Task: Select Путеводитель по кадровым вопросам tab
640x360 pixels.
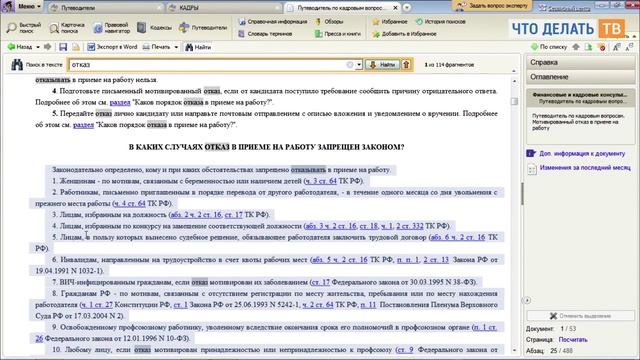Action: pos(341,7)
